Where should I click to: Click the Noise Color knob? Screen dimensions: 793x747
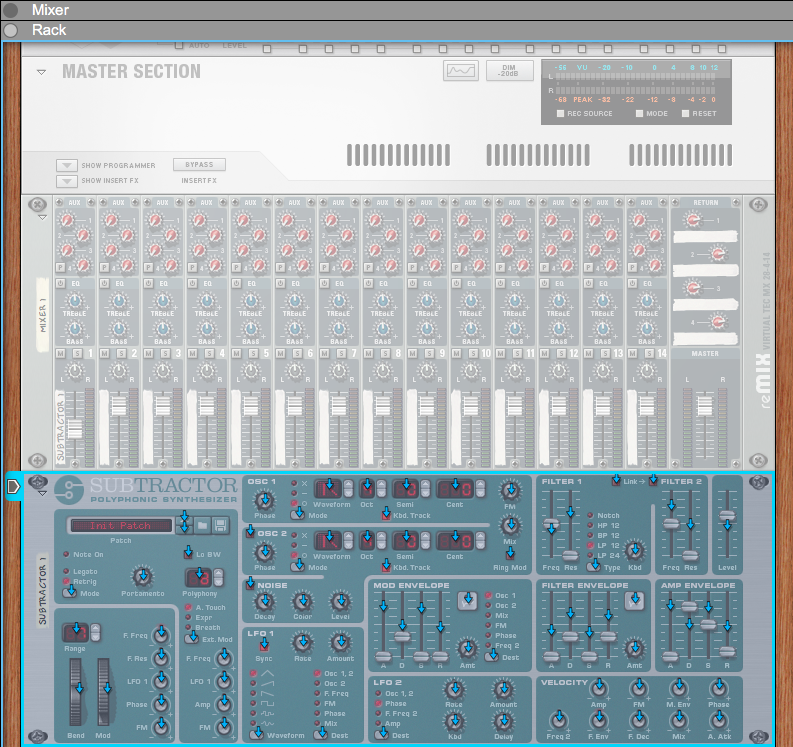pyautogui.click(x=302, y=602)
